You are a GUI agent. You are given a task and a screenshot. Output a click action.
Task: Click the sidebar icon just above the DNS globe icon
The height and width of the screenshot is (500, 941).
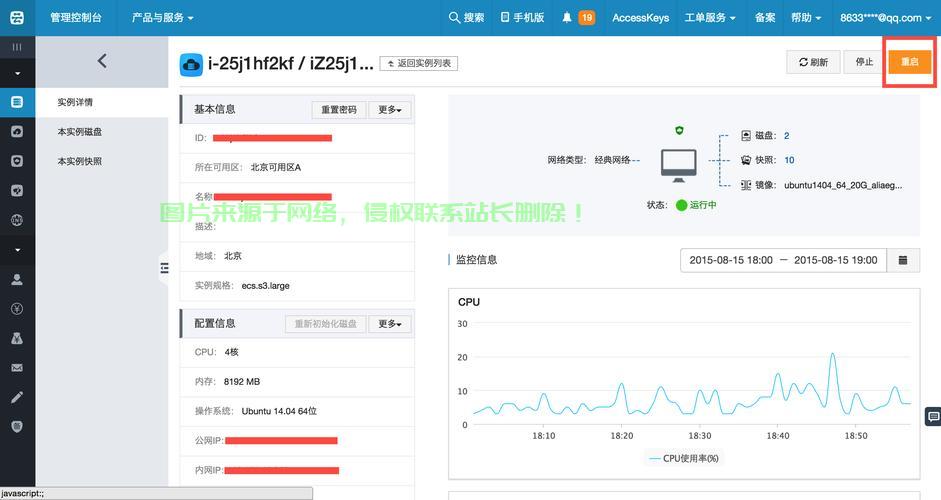pyautogui.click(x=17, y=191)
